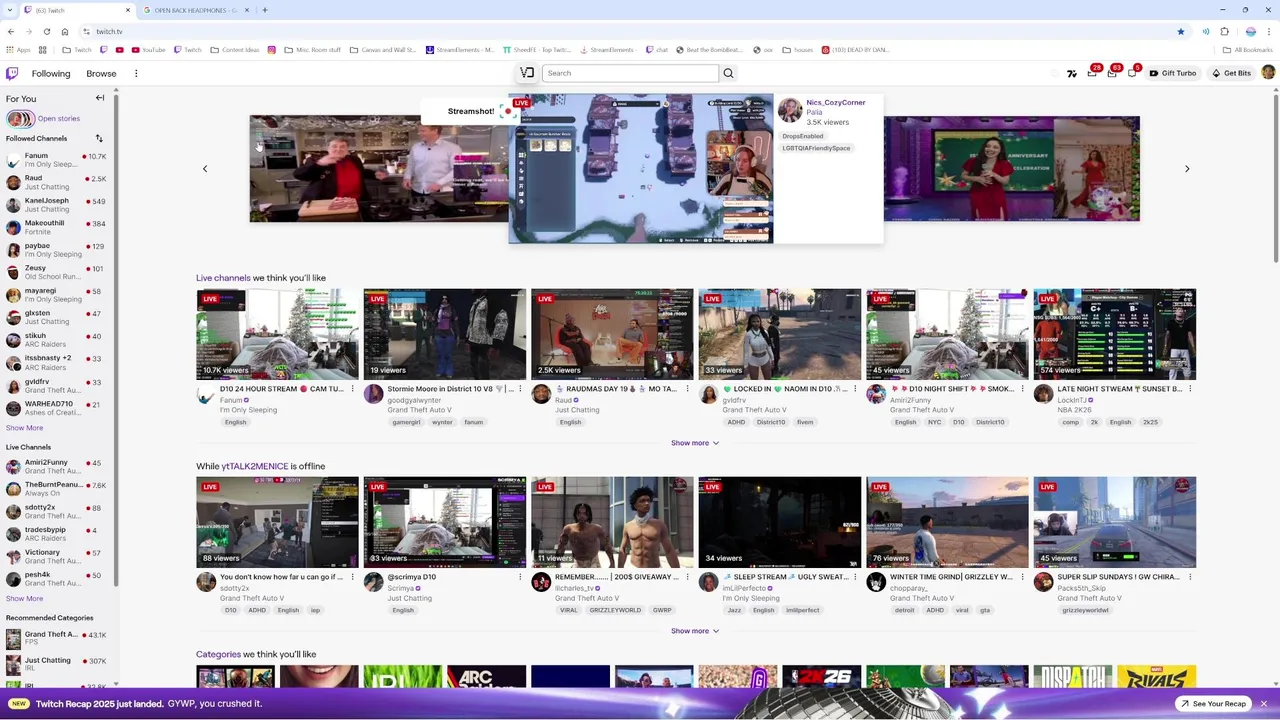
Task: Open RAUDMAS DAY 19 stream thumbnail
Action: coord(612,334)
